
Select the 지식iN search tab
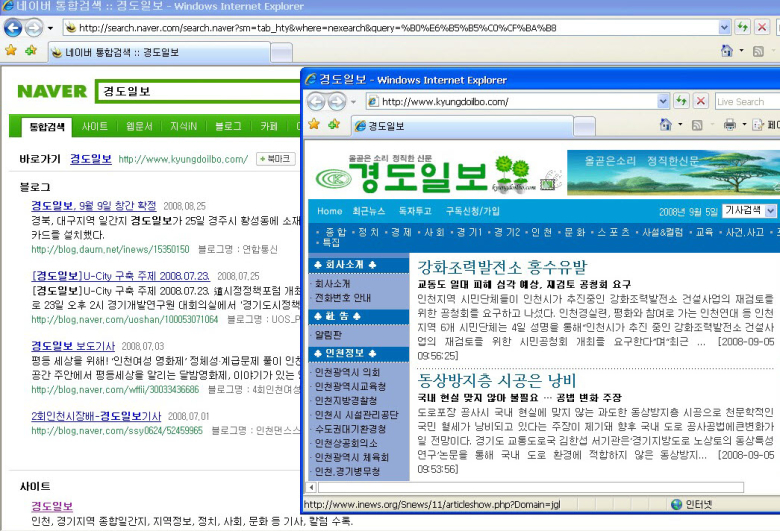183,126
